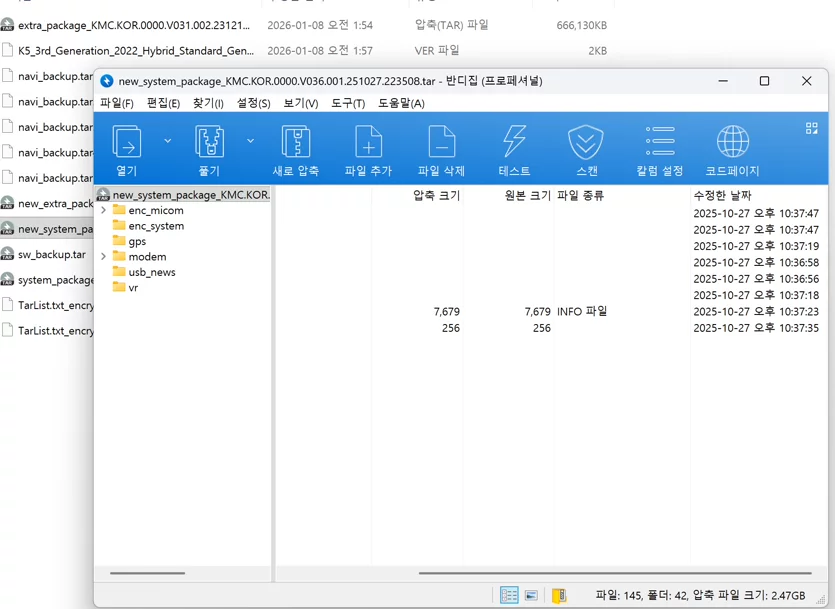Click the toolbar grid layout icon
The width and height of the screenshot is (835, 609).
812,128
